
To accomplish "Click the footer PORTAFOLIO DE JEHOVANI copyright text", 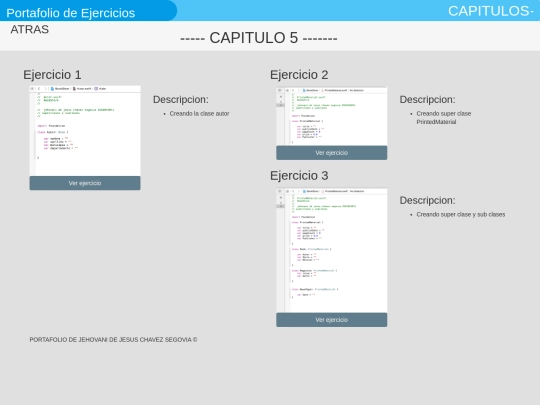I will pyautogui.click(x=113, y=340).
